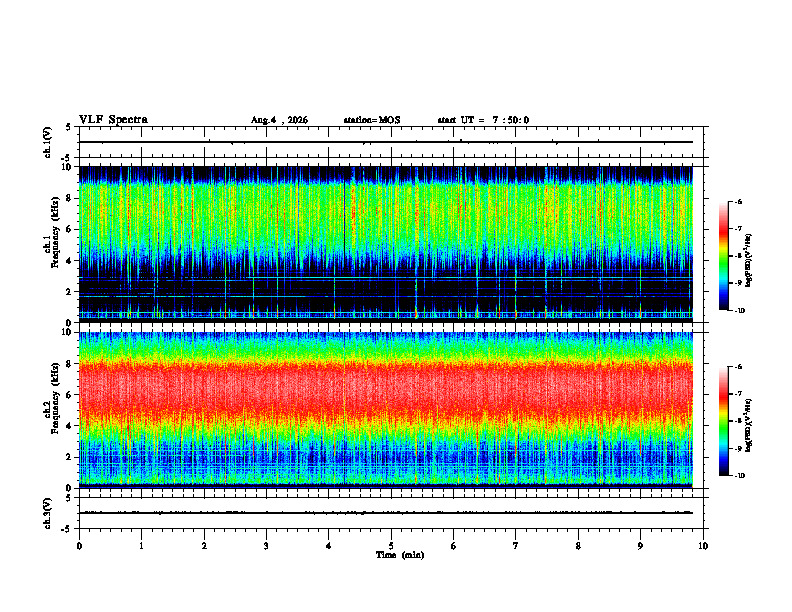Click the "Time (min)" axis label
This screenshot has width=792, height=612.
pos(400,555)
